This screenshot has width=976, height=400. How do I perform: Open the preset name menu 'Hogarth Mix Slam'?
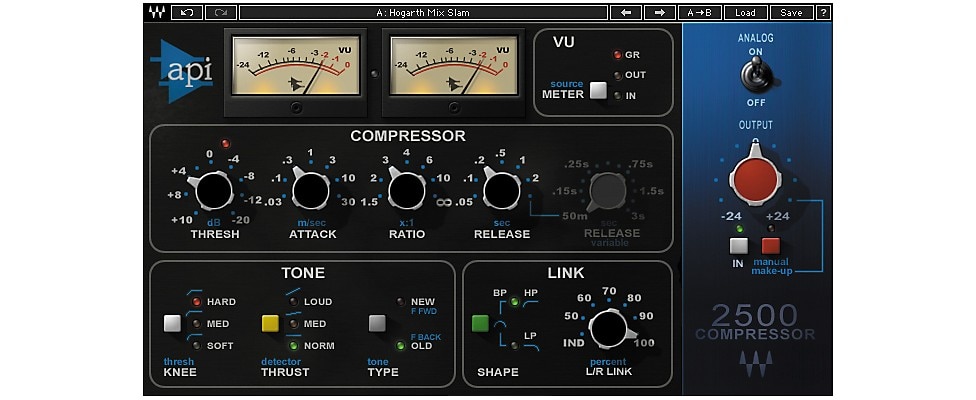pyautogui.click(x=423, y=12)
